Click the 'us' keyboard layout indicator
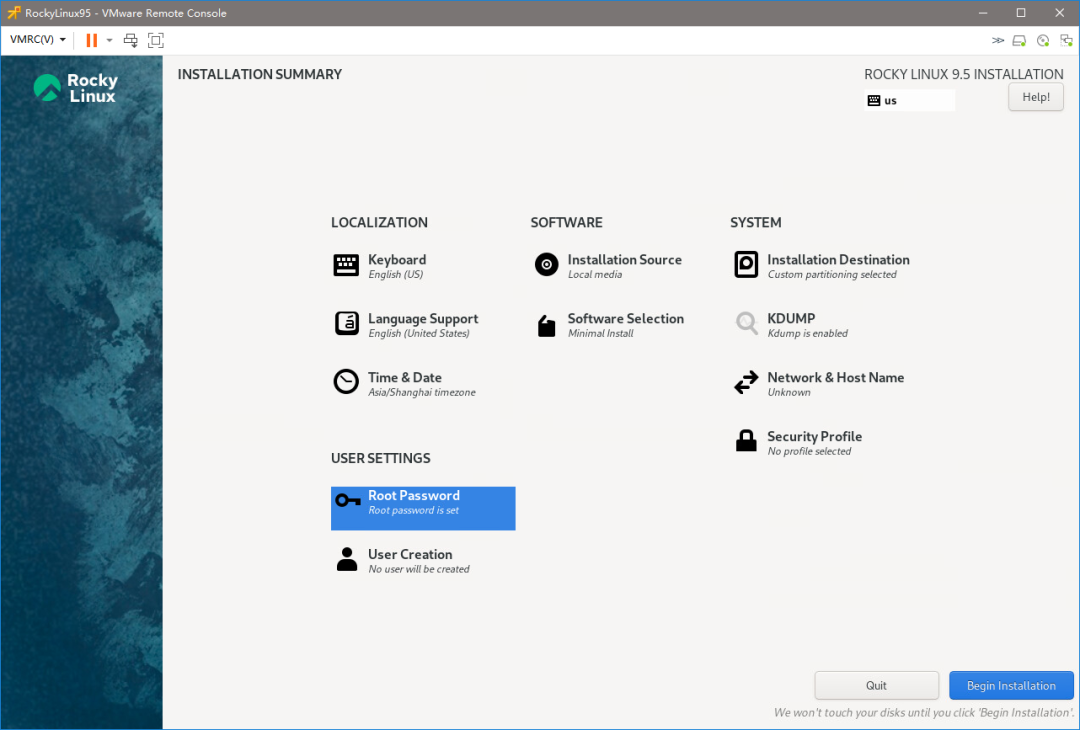1080x730 pixels. click(x=909, y=101)
